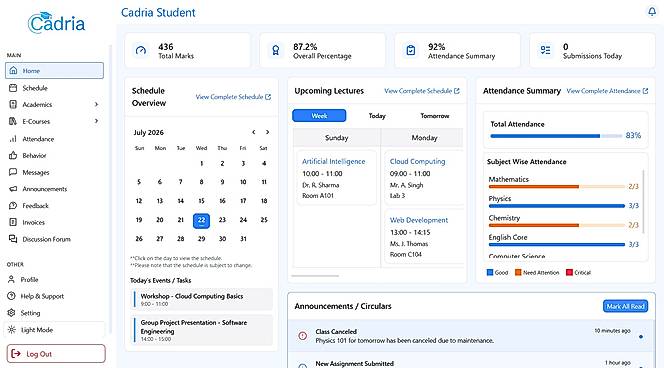Image resolution: width=664 pixels, height=368 pixels.
Task: Click the Behavior thumbs-up icon
Action: [13, 155]
